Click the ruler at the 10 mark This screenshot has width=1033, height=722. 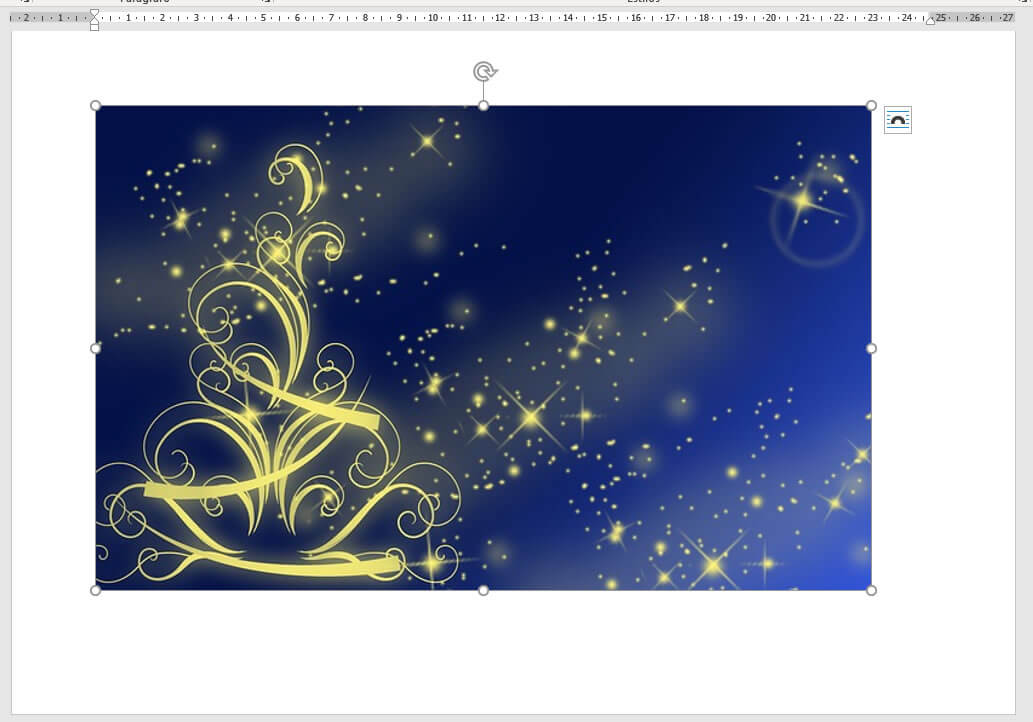point(433,18)
